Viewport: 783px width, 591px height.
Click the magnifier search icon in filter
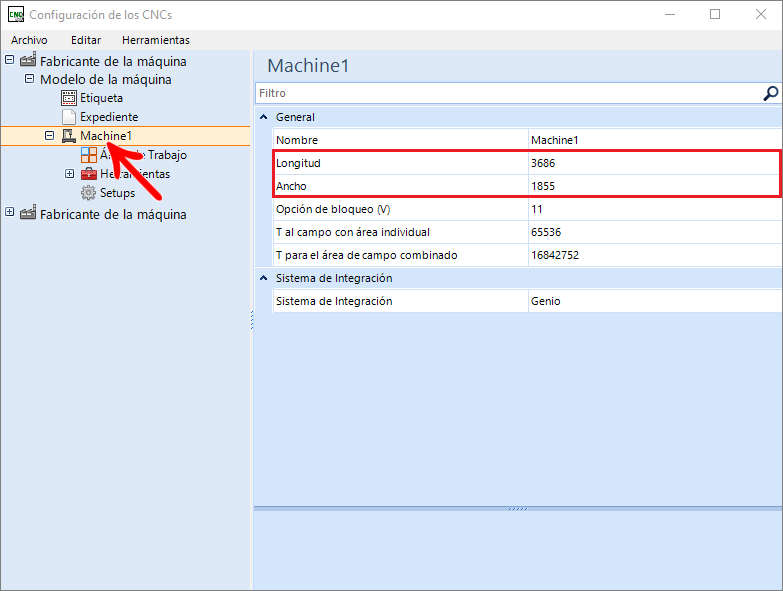771,93
